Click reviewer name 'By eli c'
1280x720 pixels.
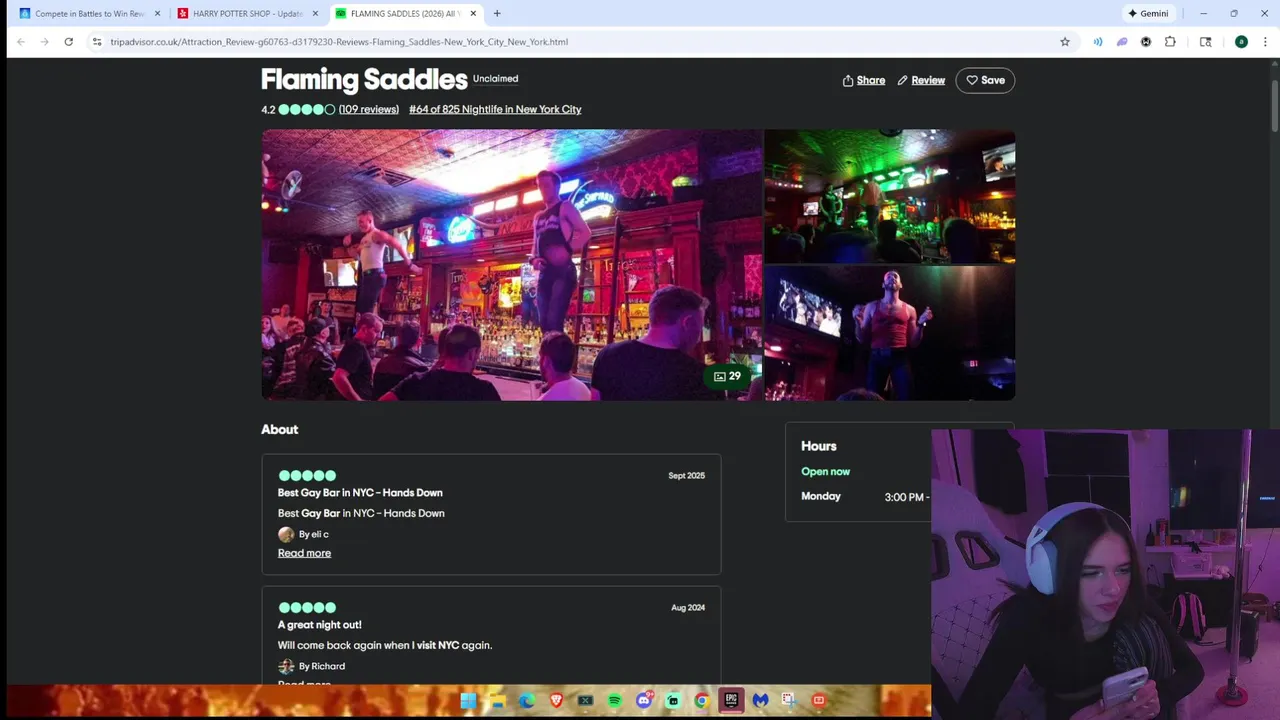point(314,534)
